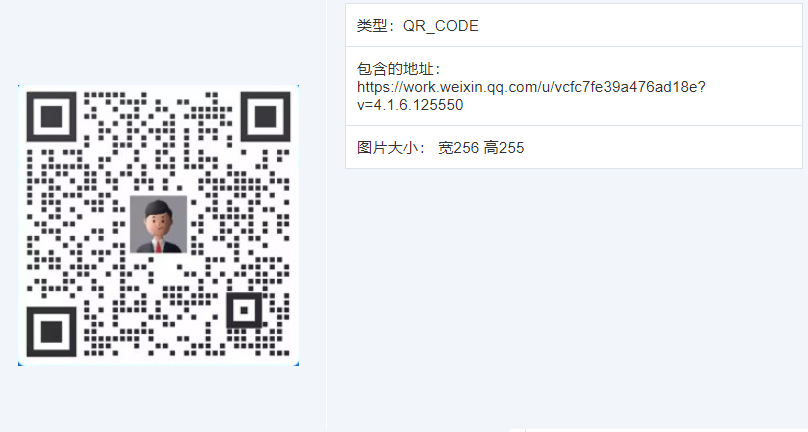Click the avatar's dark hair in QR code
This screenshot has width=808, height=432.
(157, 207)
